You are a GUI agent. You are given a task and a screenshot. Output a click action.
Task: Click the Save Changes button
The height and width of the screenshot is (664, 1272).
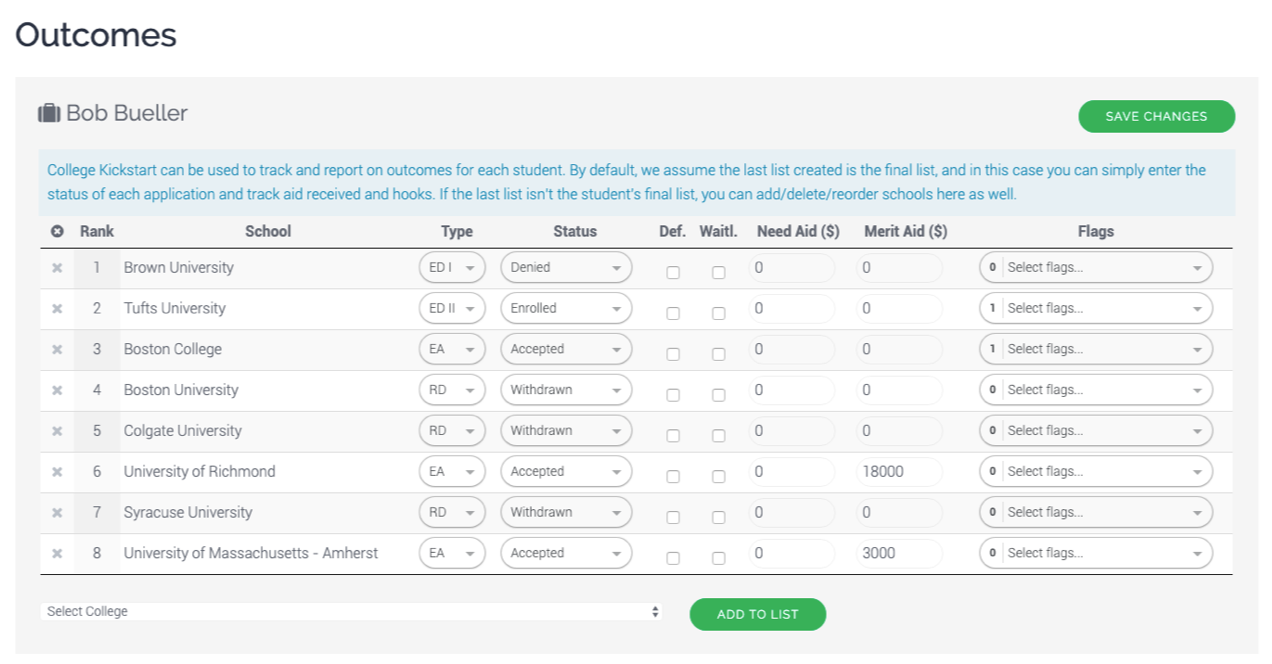coord(1156,116)
